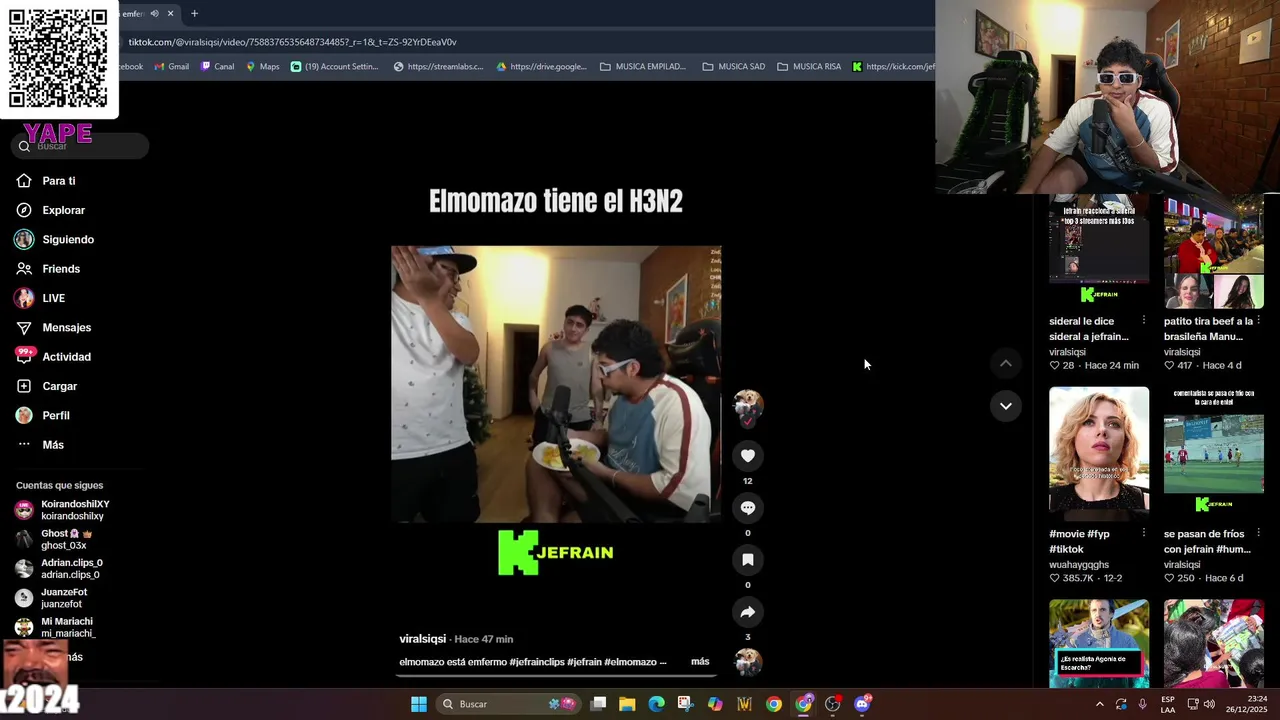Viewport: 1280px width, 720px height.
Task: Open Actividad notifications in sidebar
Action: coord(66,357)
